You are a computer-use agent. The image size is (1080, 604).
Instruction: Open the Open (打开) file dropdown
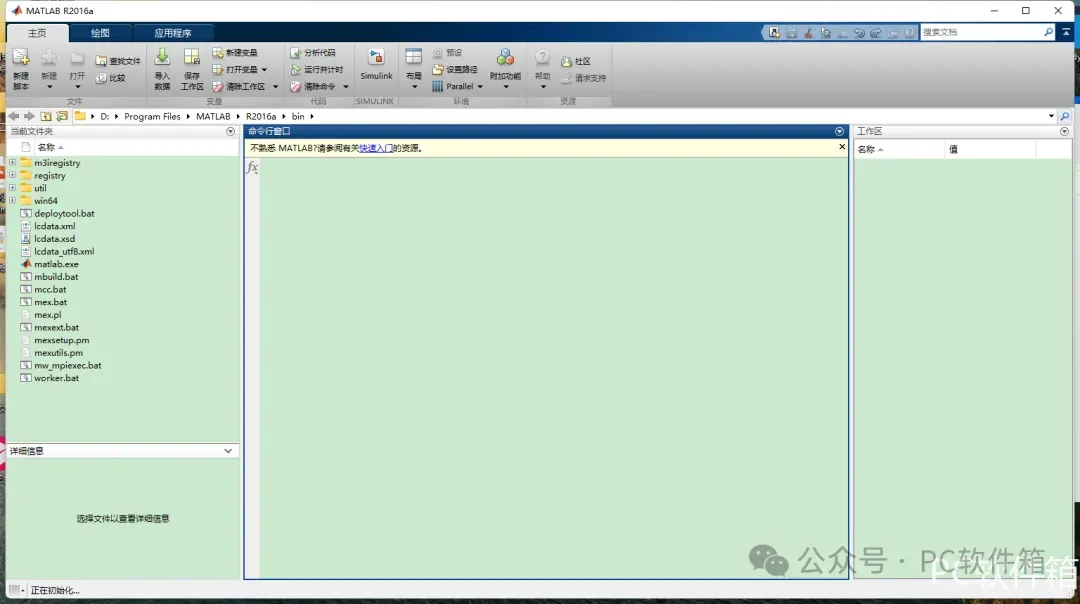(x=77, y=87)
